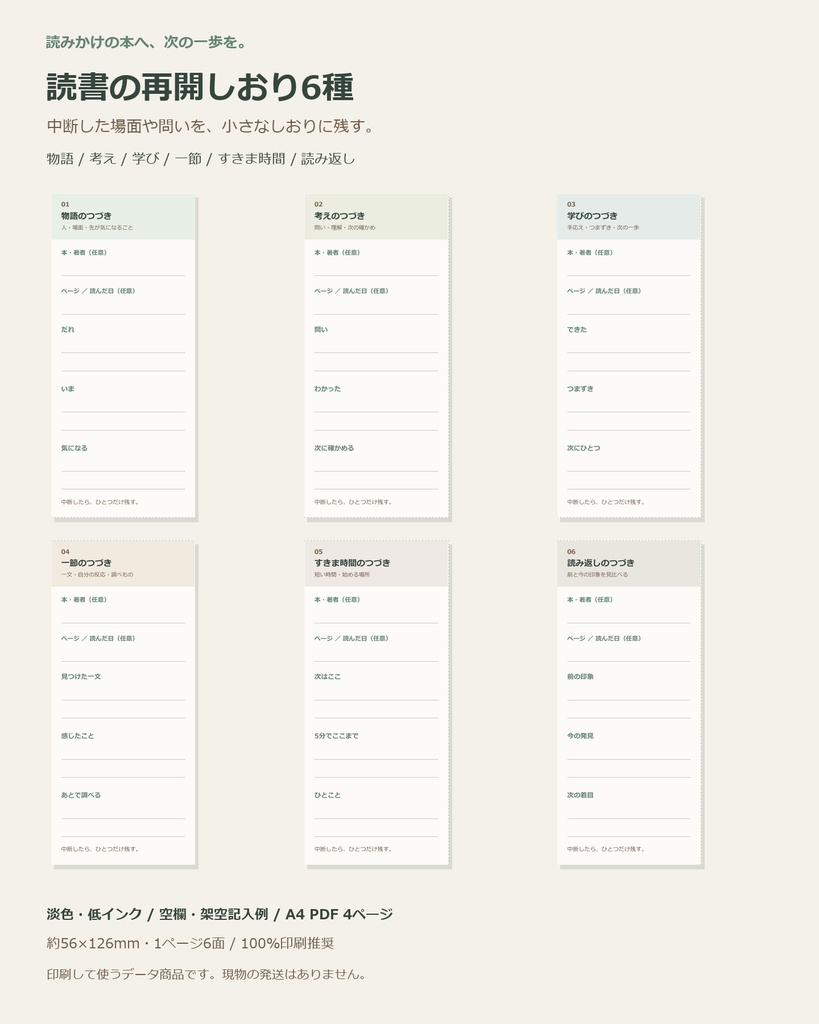819x1024 pixels.
Task: Click ページ/読んだ日 label in すきま時間のつづき card
Action: pos(351,639)
